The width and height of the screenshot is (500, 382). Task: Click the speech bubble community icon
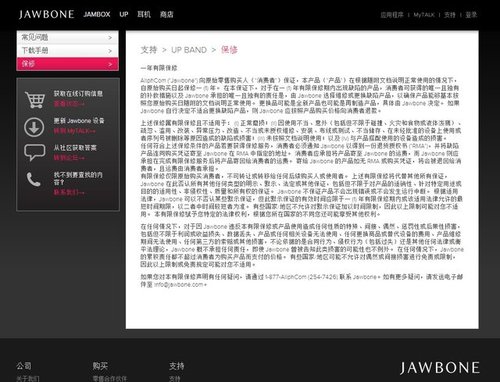pyautogui.click(x=35, y=152)
